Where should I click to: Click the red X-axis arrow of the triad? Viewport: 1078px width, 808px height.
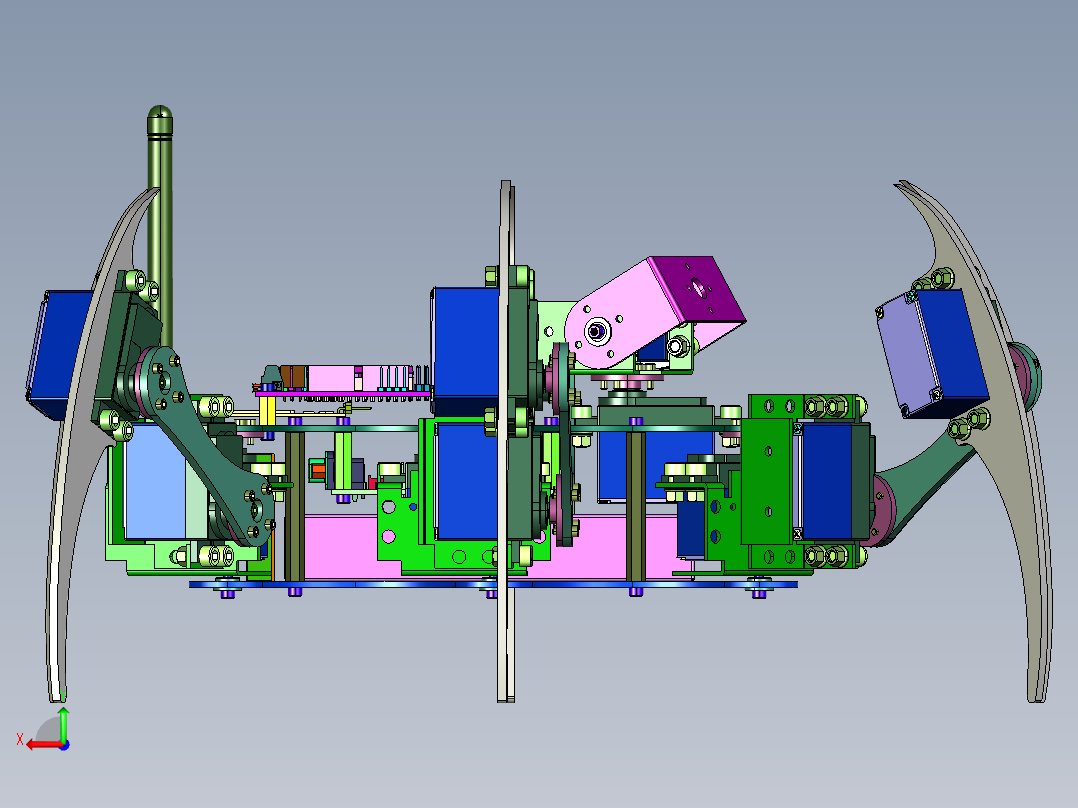pyautogui.click(x=43, y=745)
